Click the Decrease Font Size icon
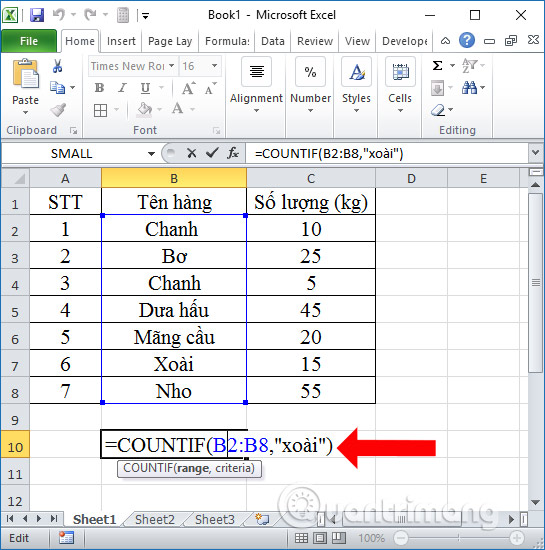545x550 pixels. (x=210, y=88)
